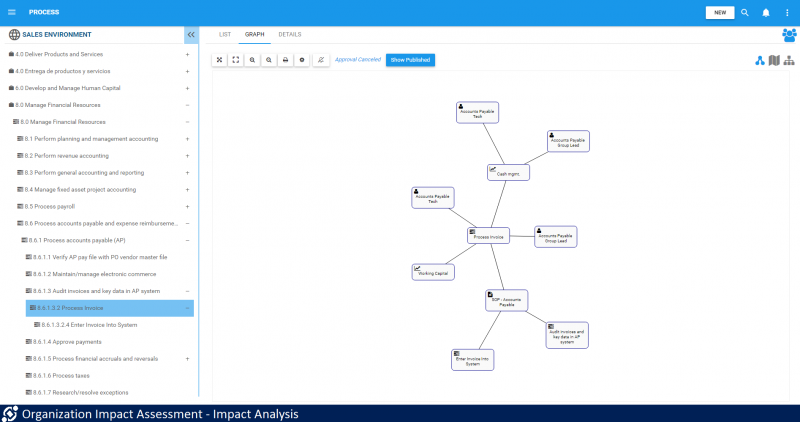Click the zoom in graph tool
800x422 pixels.
point(252,60)
